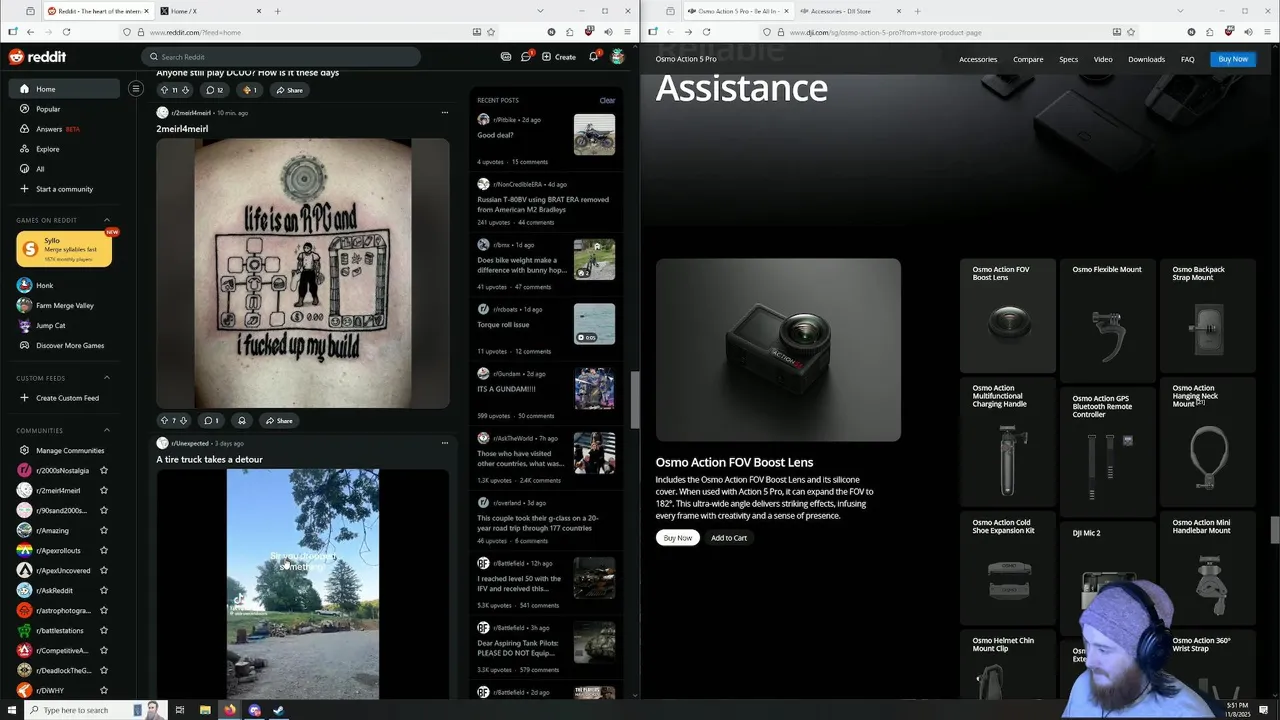1280x720 pixels.
Task: Collapse the Reddit sidebar navigation button
Action: 136,89
